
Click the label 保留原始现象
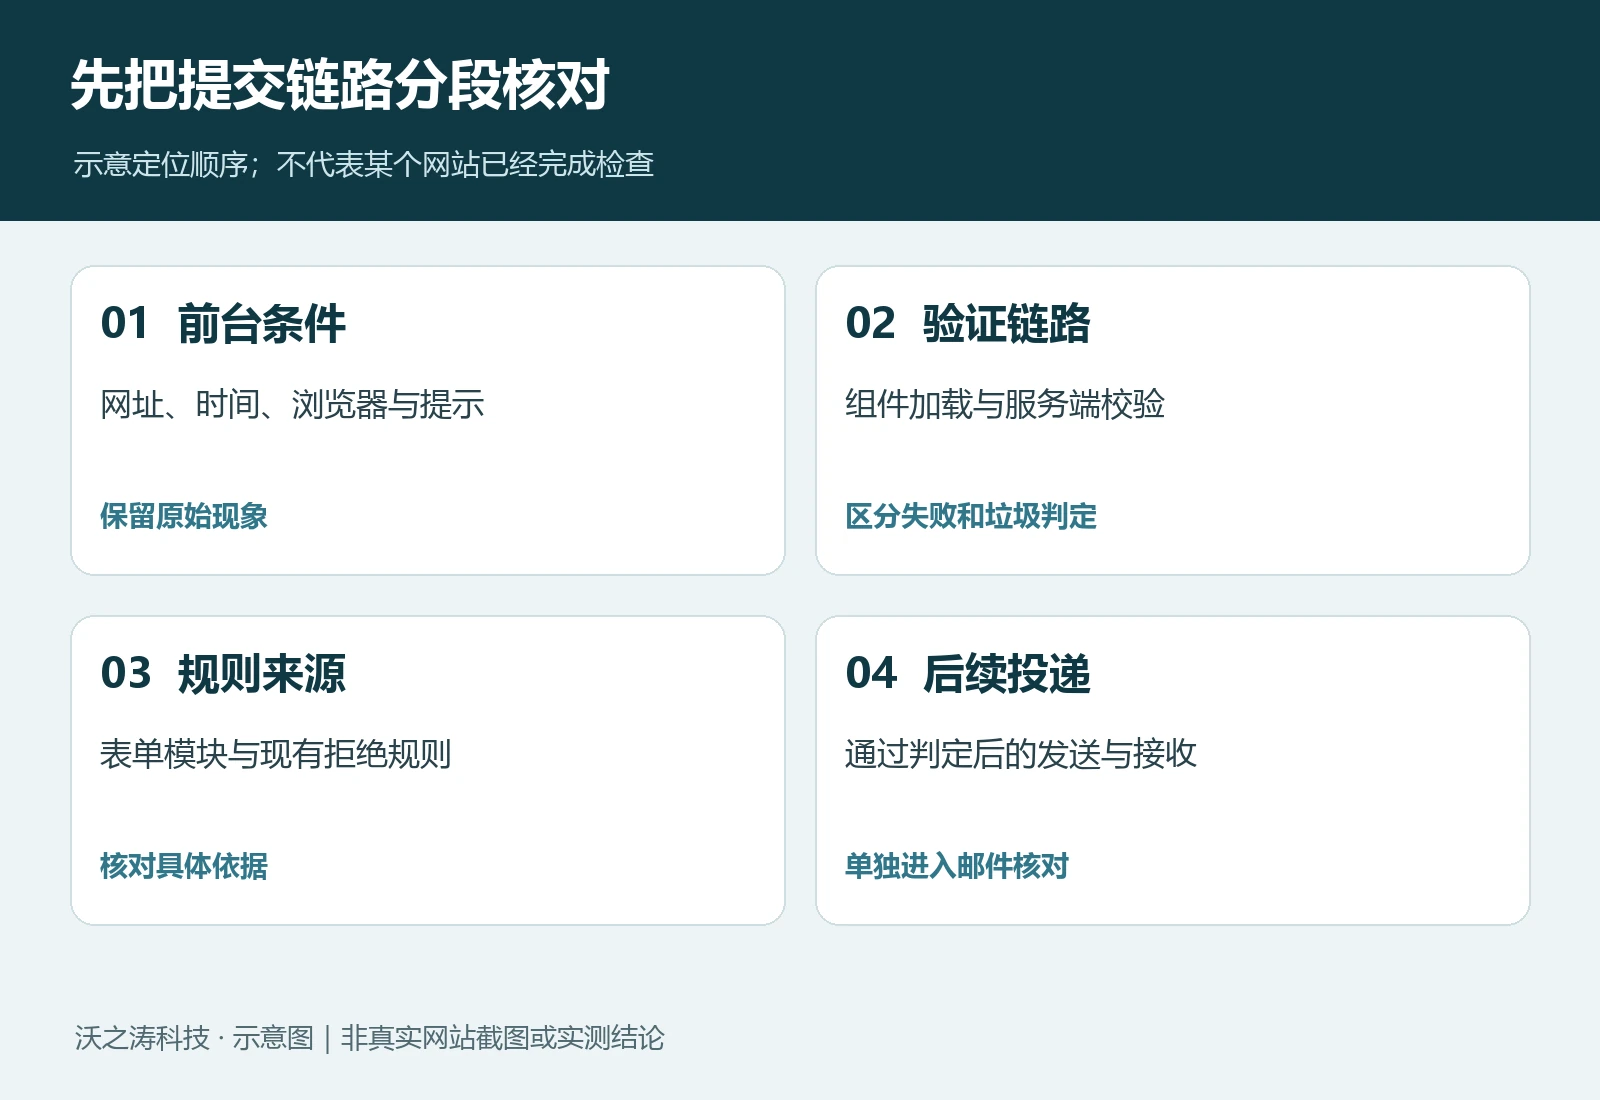(184, 516)
